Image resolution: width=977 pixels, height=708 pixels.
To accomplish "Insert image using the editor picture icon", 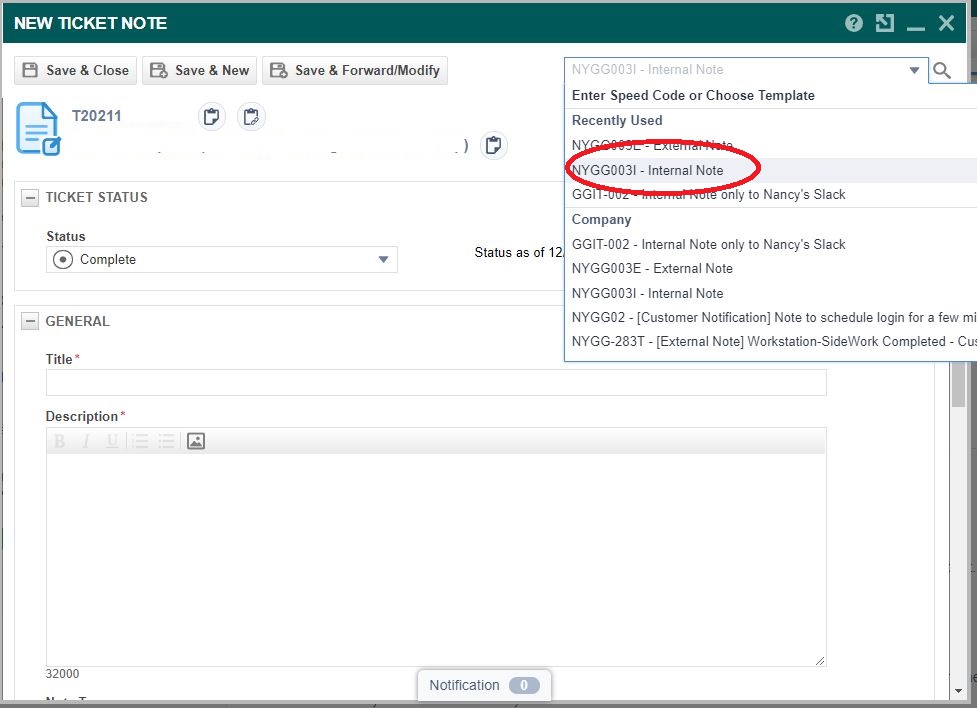I will pos(196,441).
